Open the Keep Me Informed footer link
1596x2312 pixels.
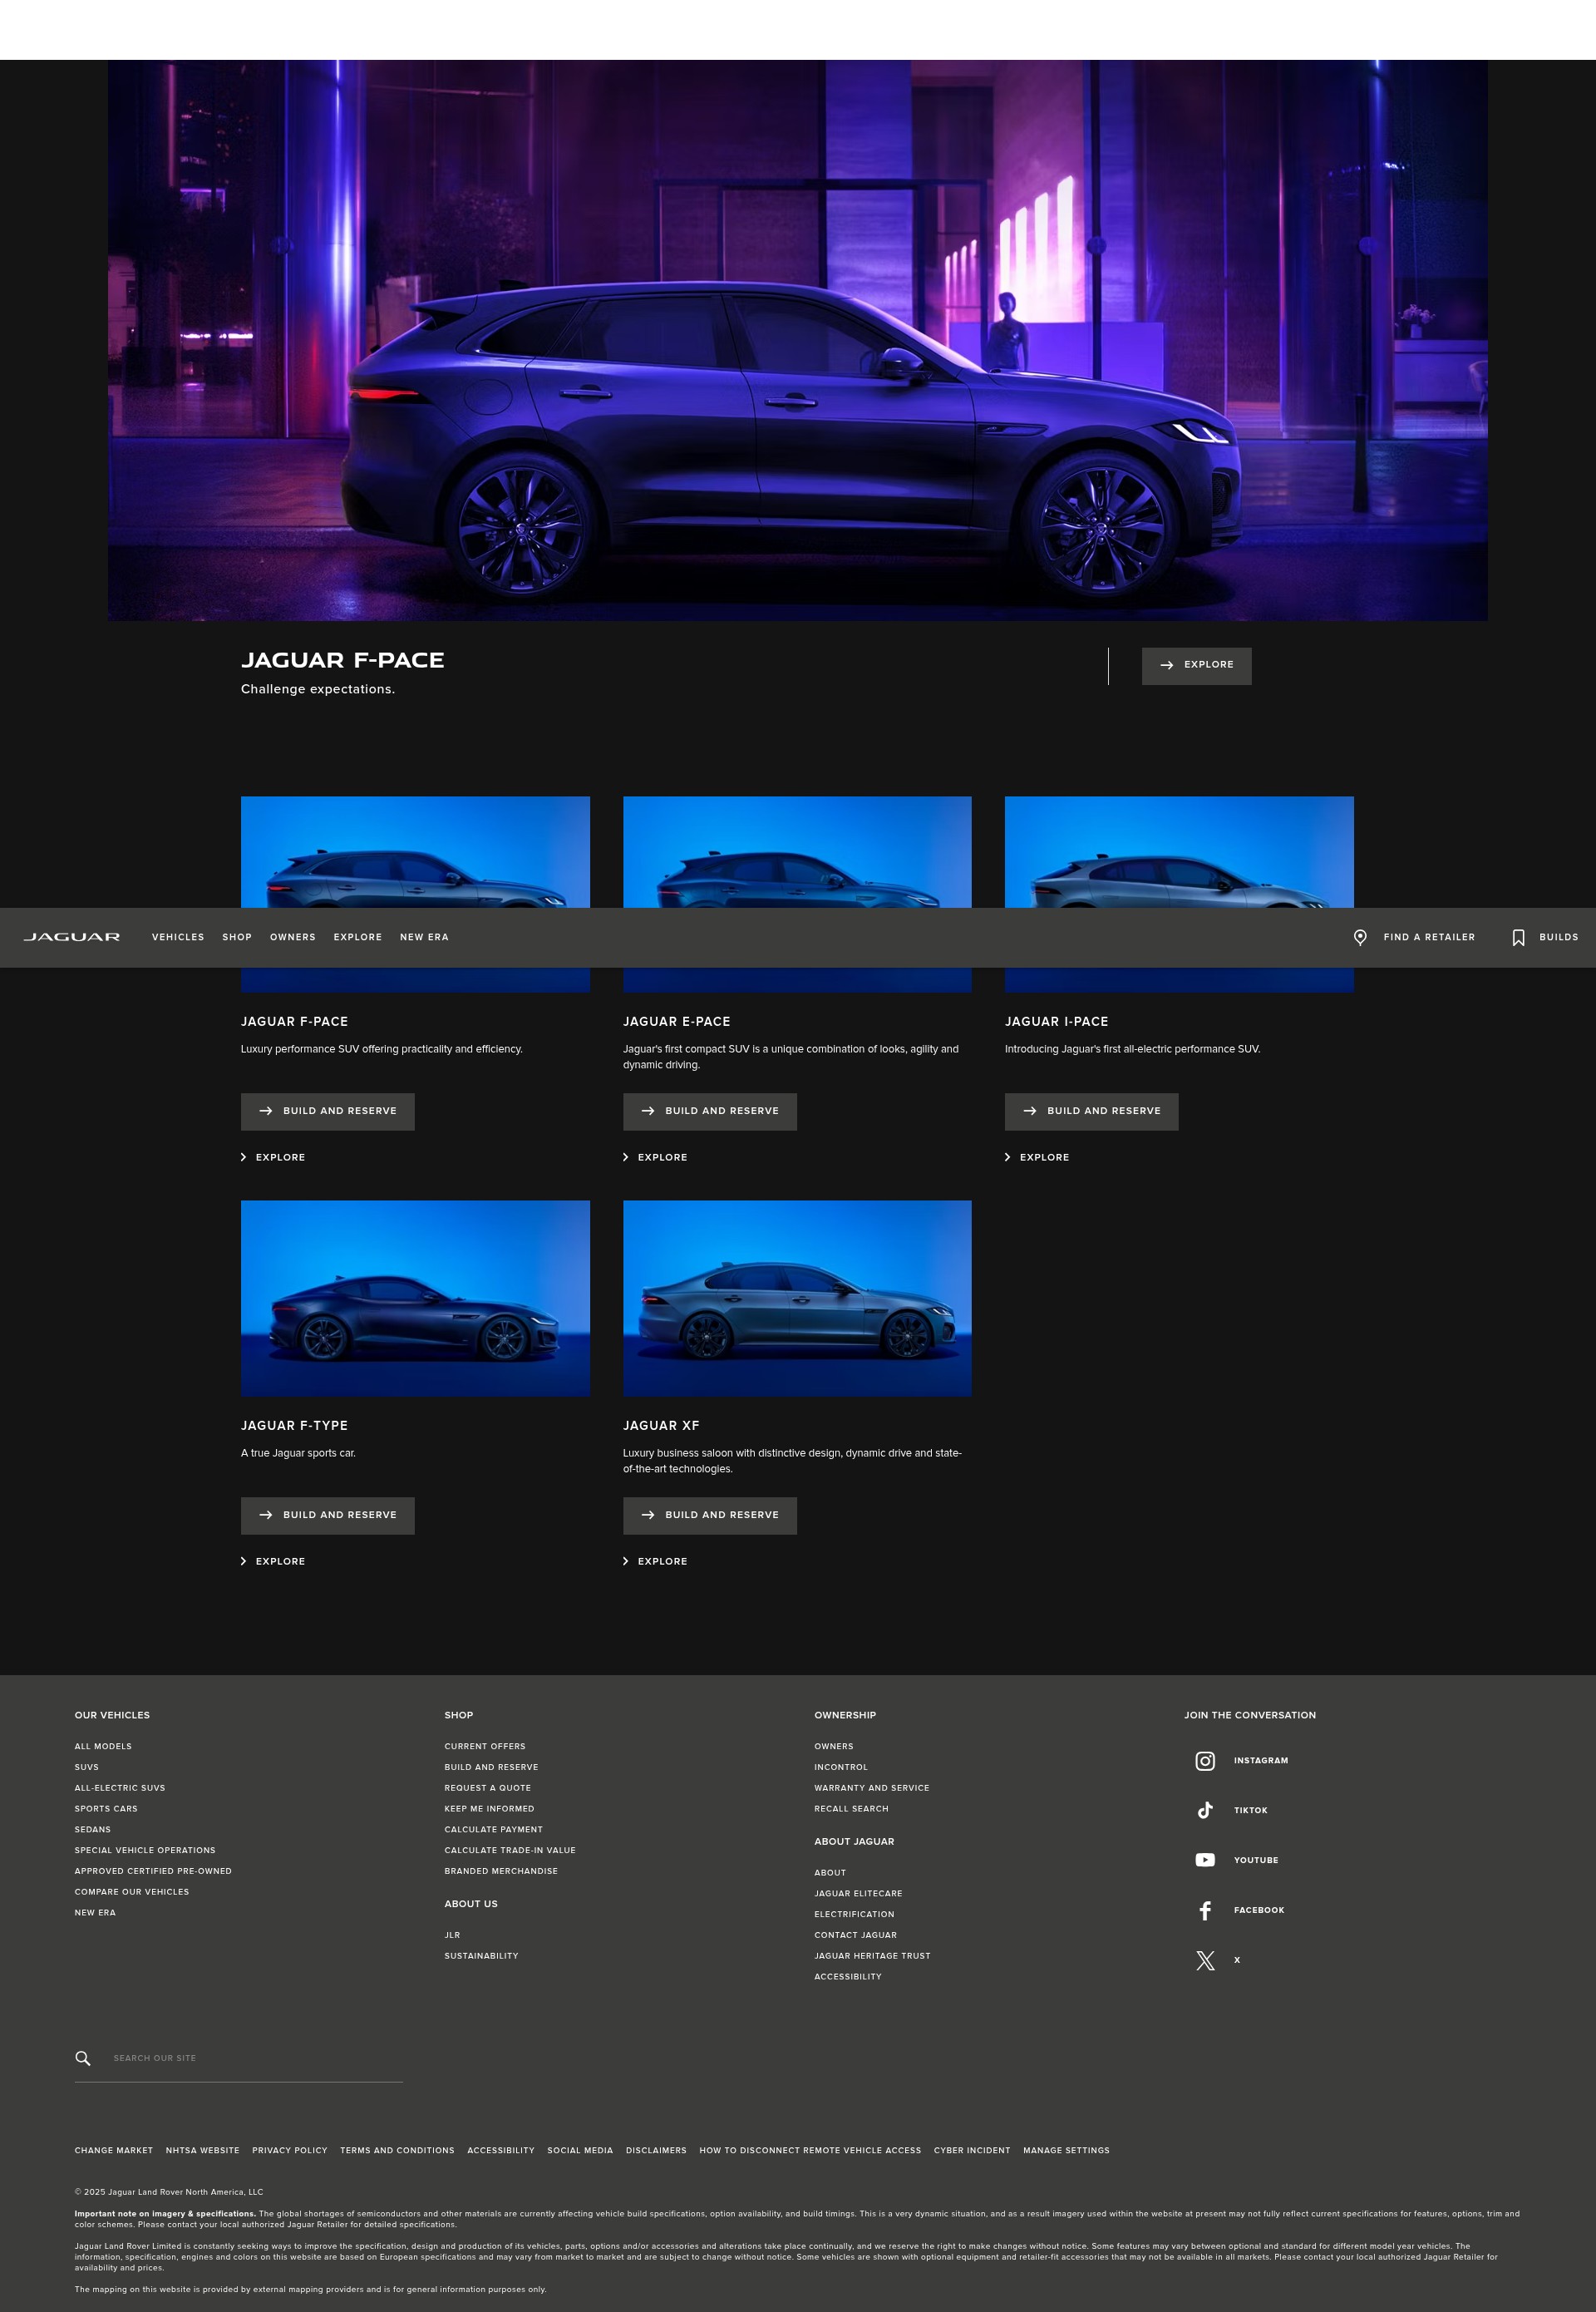(x=490, y=1809)
